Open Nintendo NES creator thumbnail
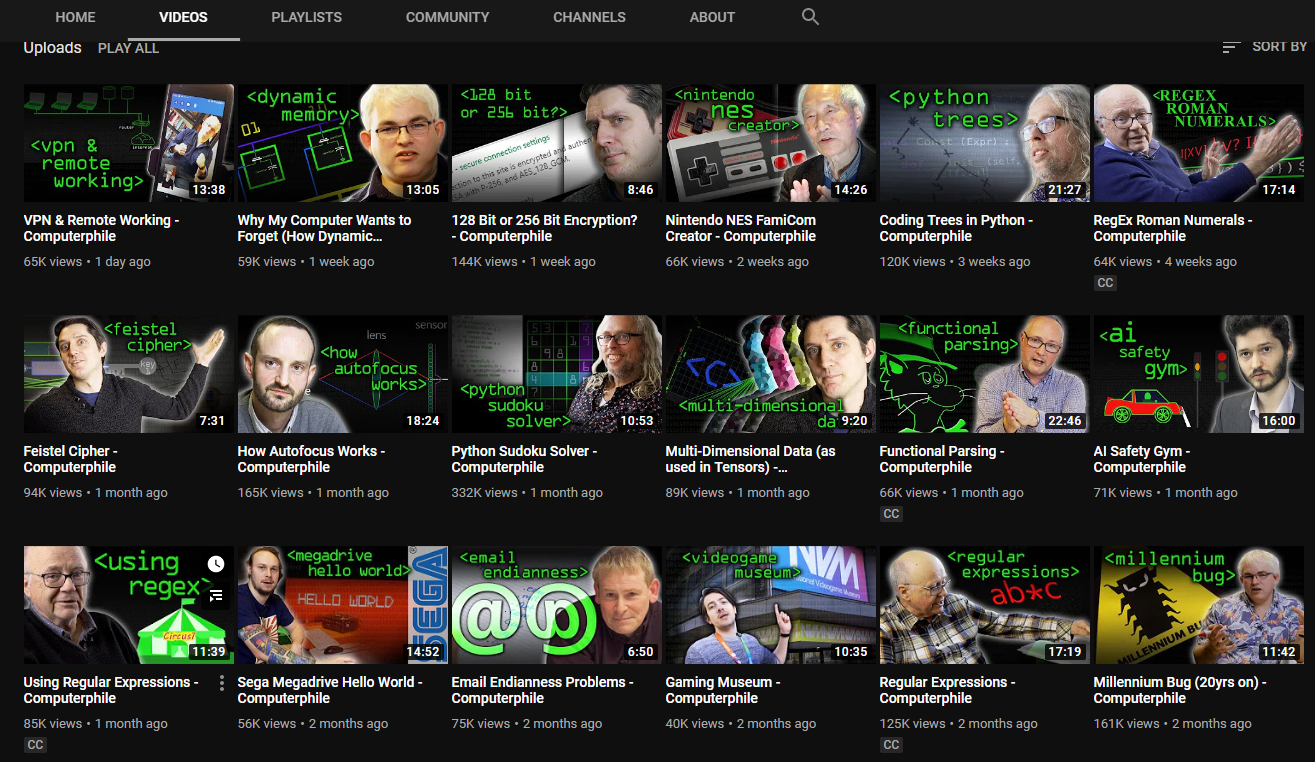This screenshot has height=762, width=1315. click(771, 143)
